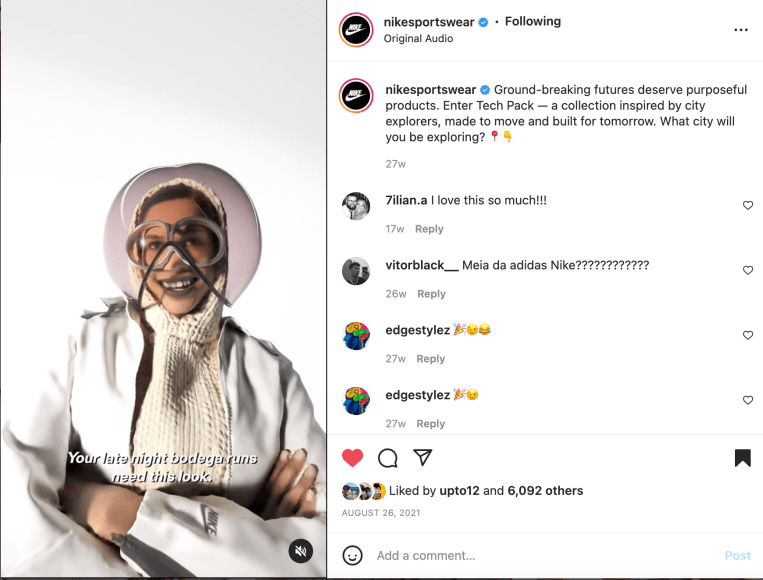
Task: Unmute the video with the speaker icon
Action: (301, 551)
